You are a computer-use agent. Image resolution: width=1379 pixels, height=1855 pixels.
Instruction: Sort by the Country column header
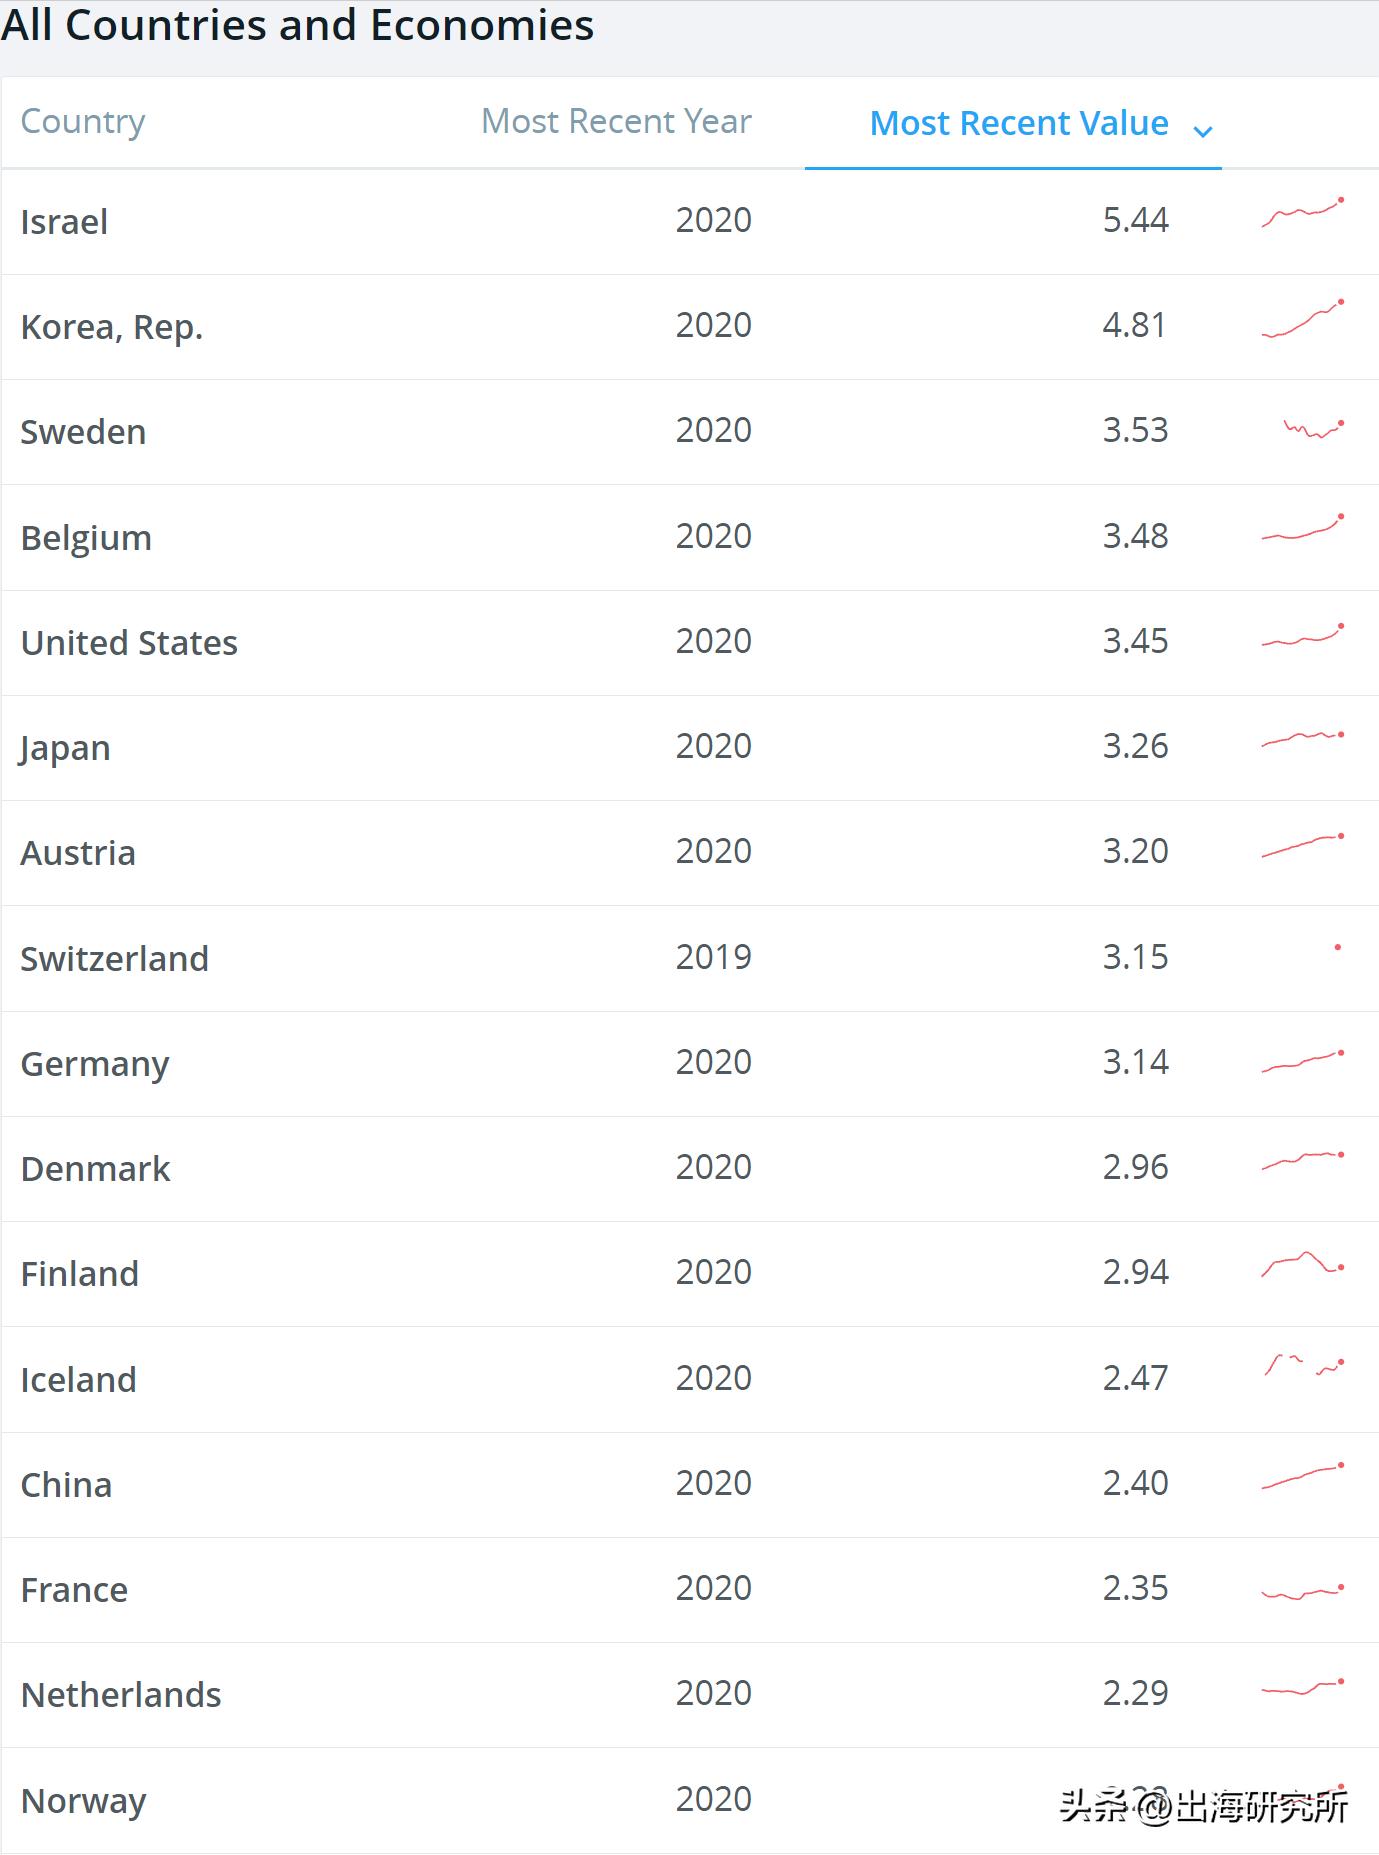click(83, 121)
